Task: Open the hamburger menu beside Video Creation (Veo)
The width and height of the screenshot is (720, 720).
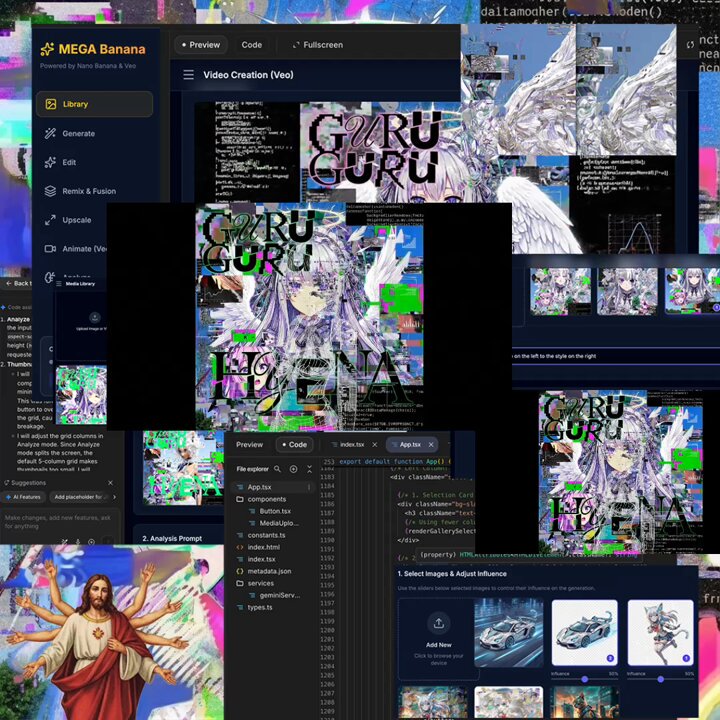Action: tap(188, 75)
